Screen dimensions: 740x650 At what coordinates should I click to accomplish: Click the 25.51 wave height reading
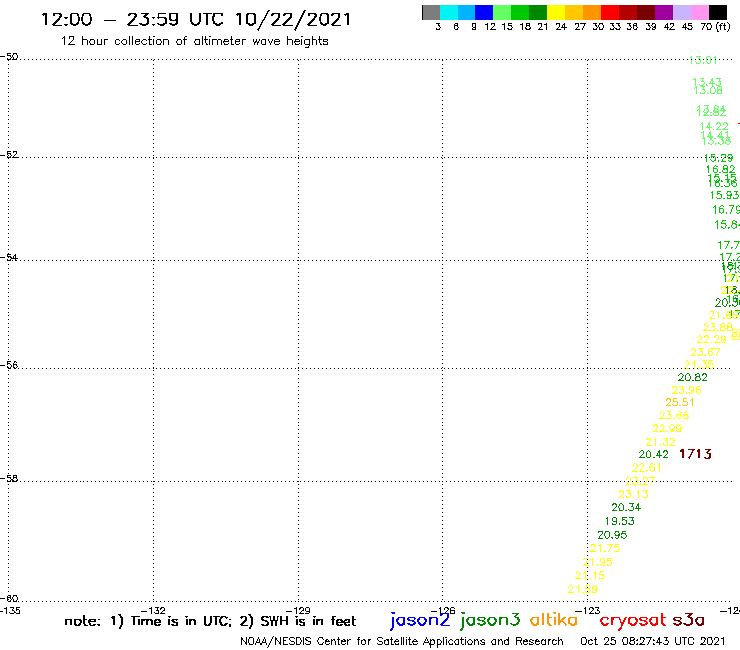pos(680,403)
